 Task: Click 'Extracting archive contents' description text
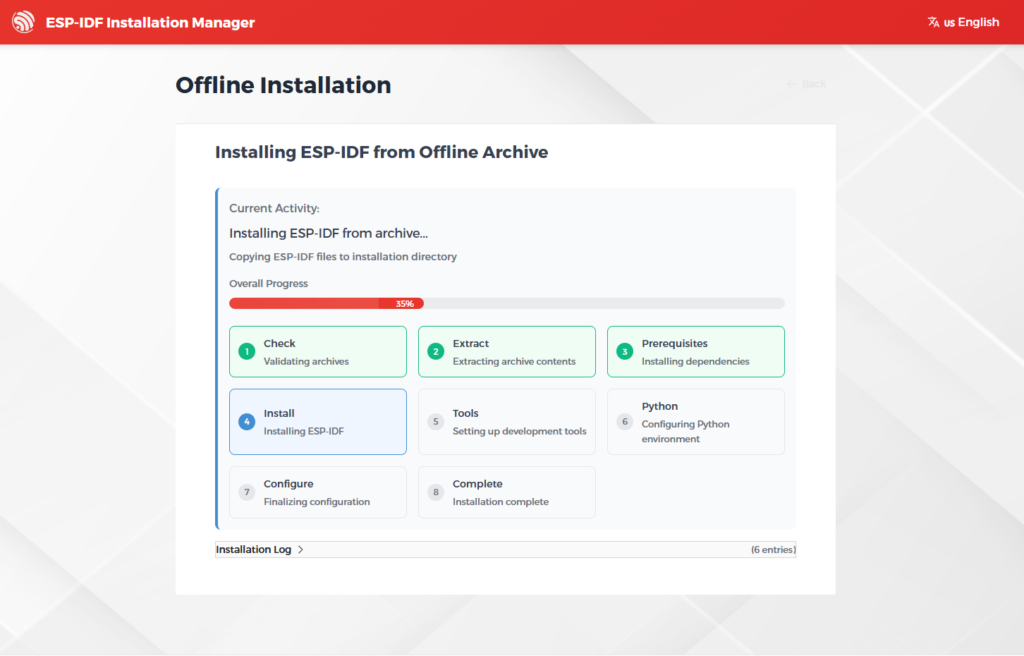point(514,361)
